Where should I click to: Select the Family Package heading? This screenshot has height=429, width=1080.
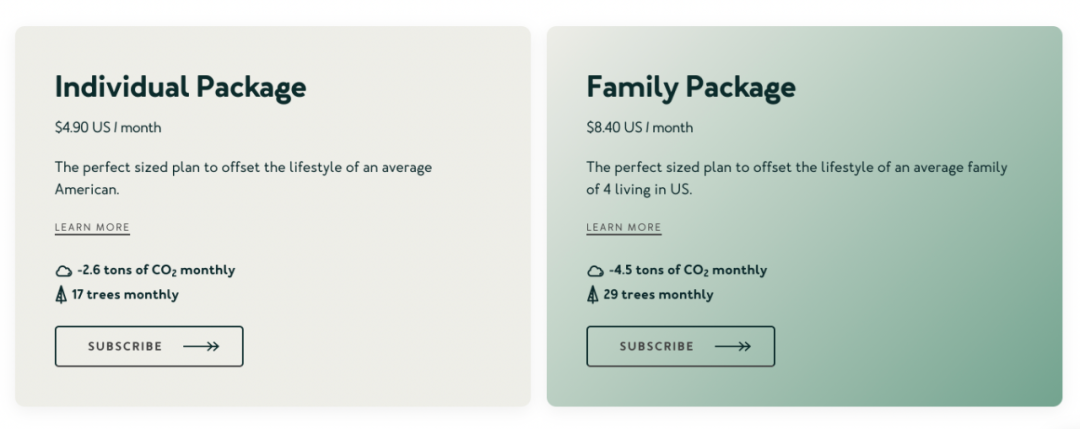[691, 87]
